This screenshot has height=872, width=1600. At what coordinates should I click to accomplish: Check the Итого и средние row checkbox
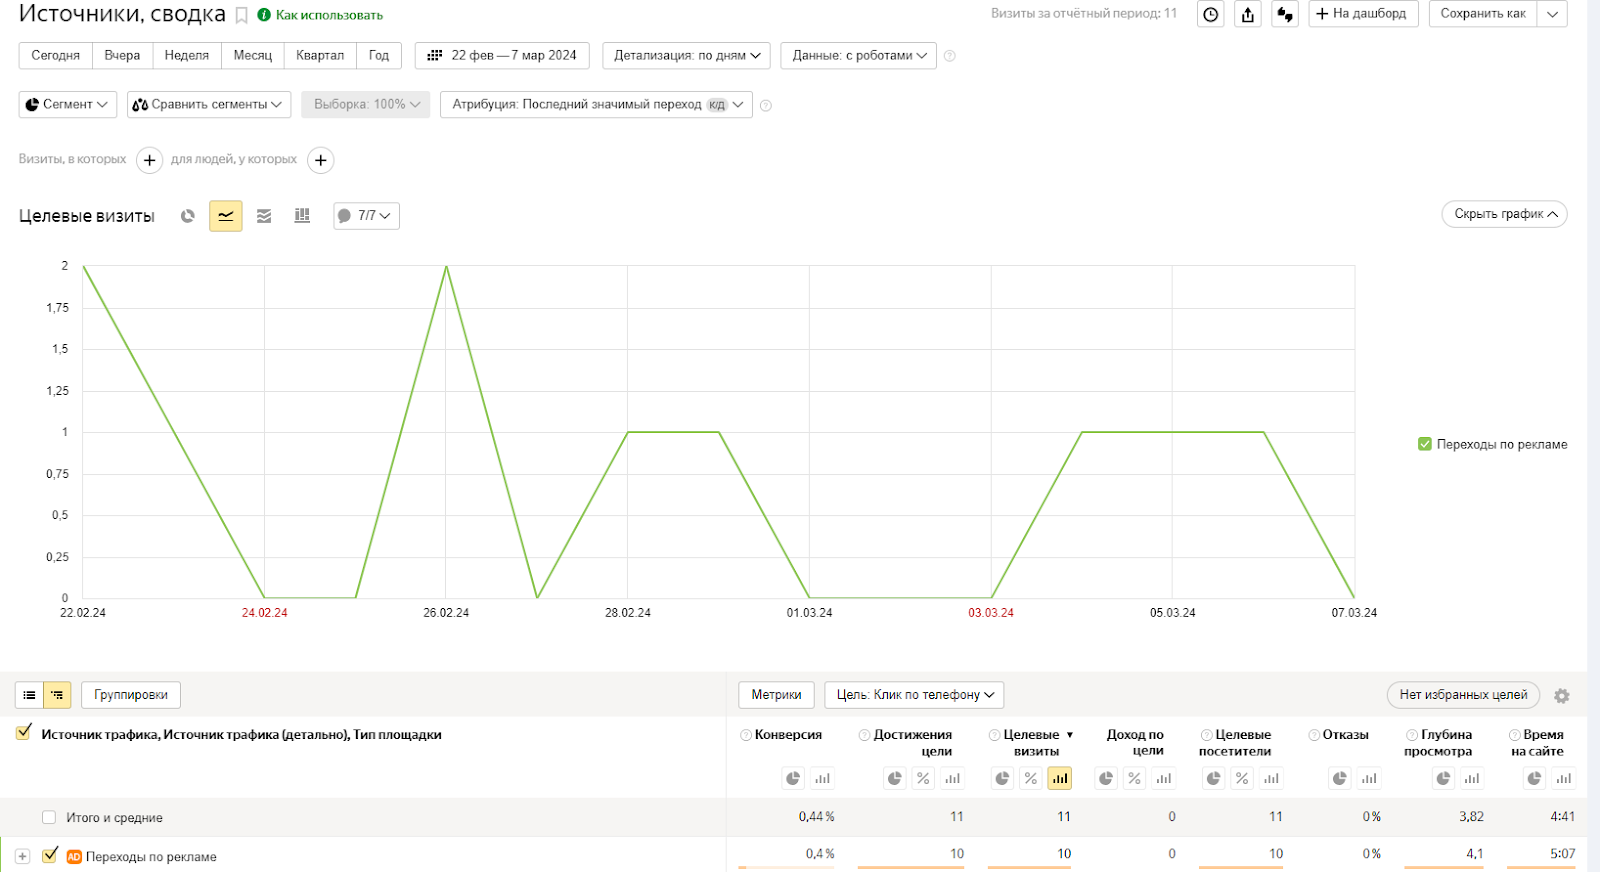(x=49, y=818)
